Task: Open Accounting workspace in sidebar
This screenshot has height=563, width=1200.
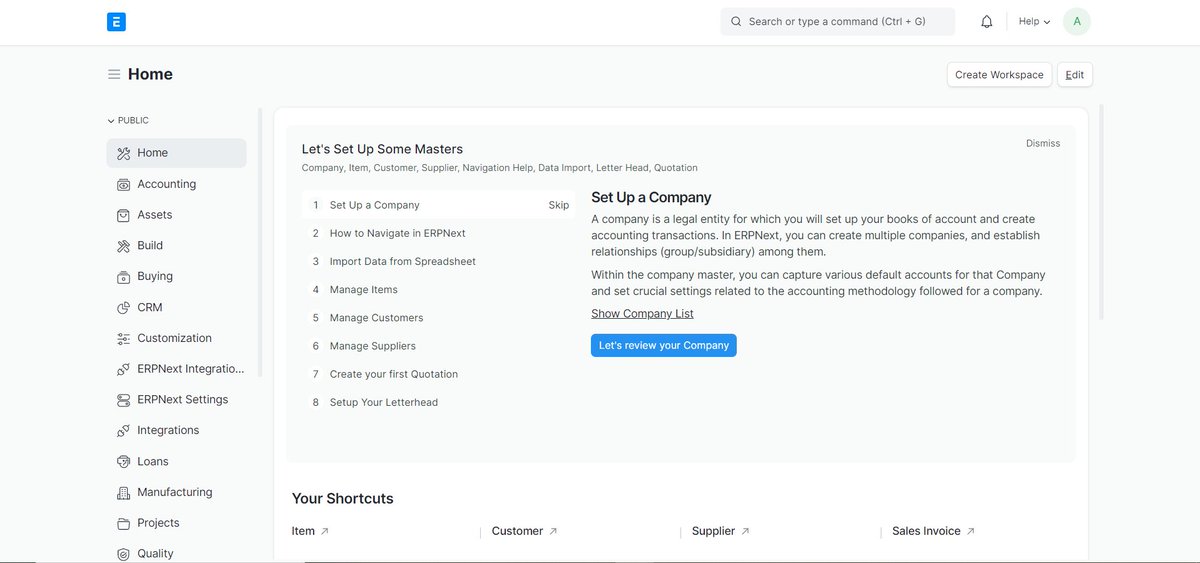Action: click(176, 184)
